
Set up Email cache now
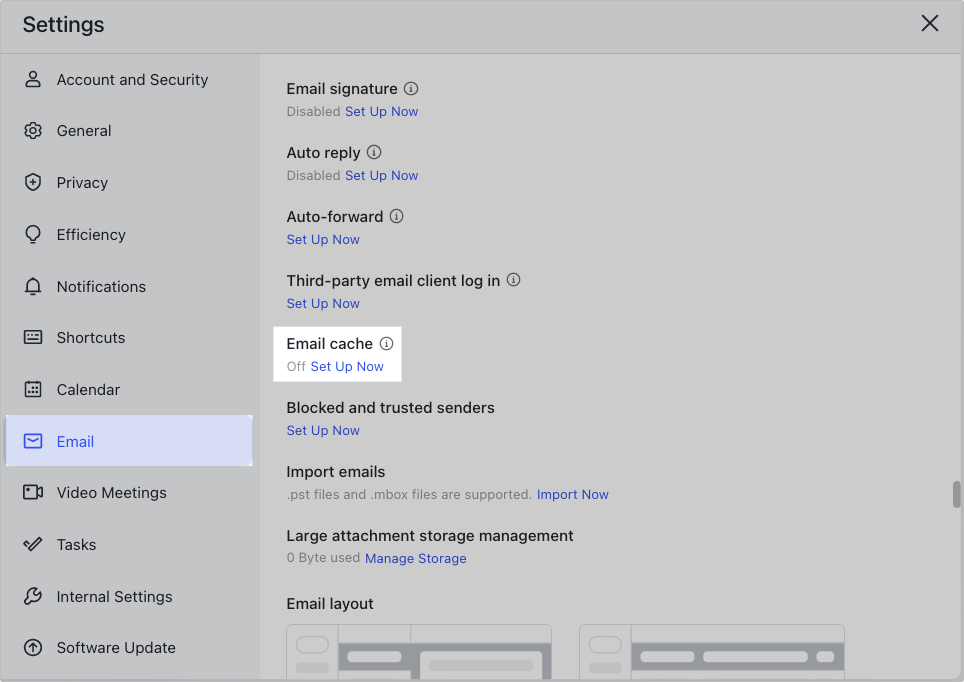(x=347, y=367)
